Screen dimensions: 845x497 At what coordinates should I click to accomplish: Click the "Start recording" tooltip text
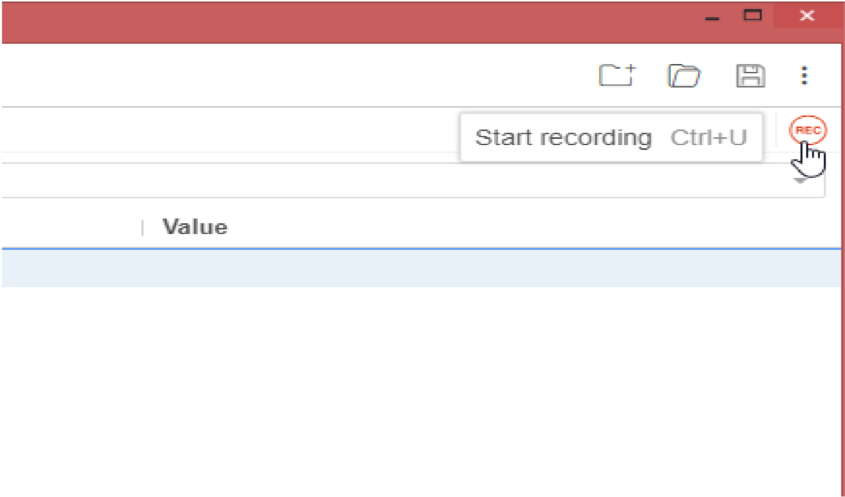pyautogui.click(x=563, y=137)
